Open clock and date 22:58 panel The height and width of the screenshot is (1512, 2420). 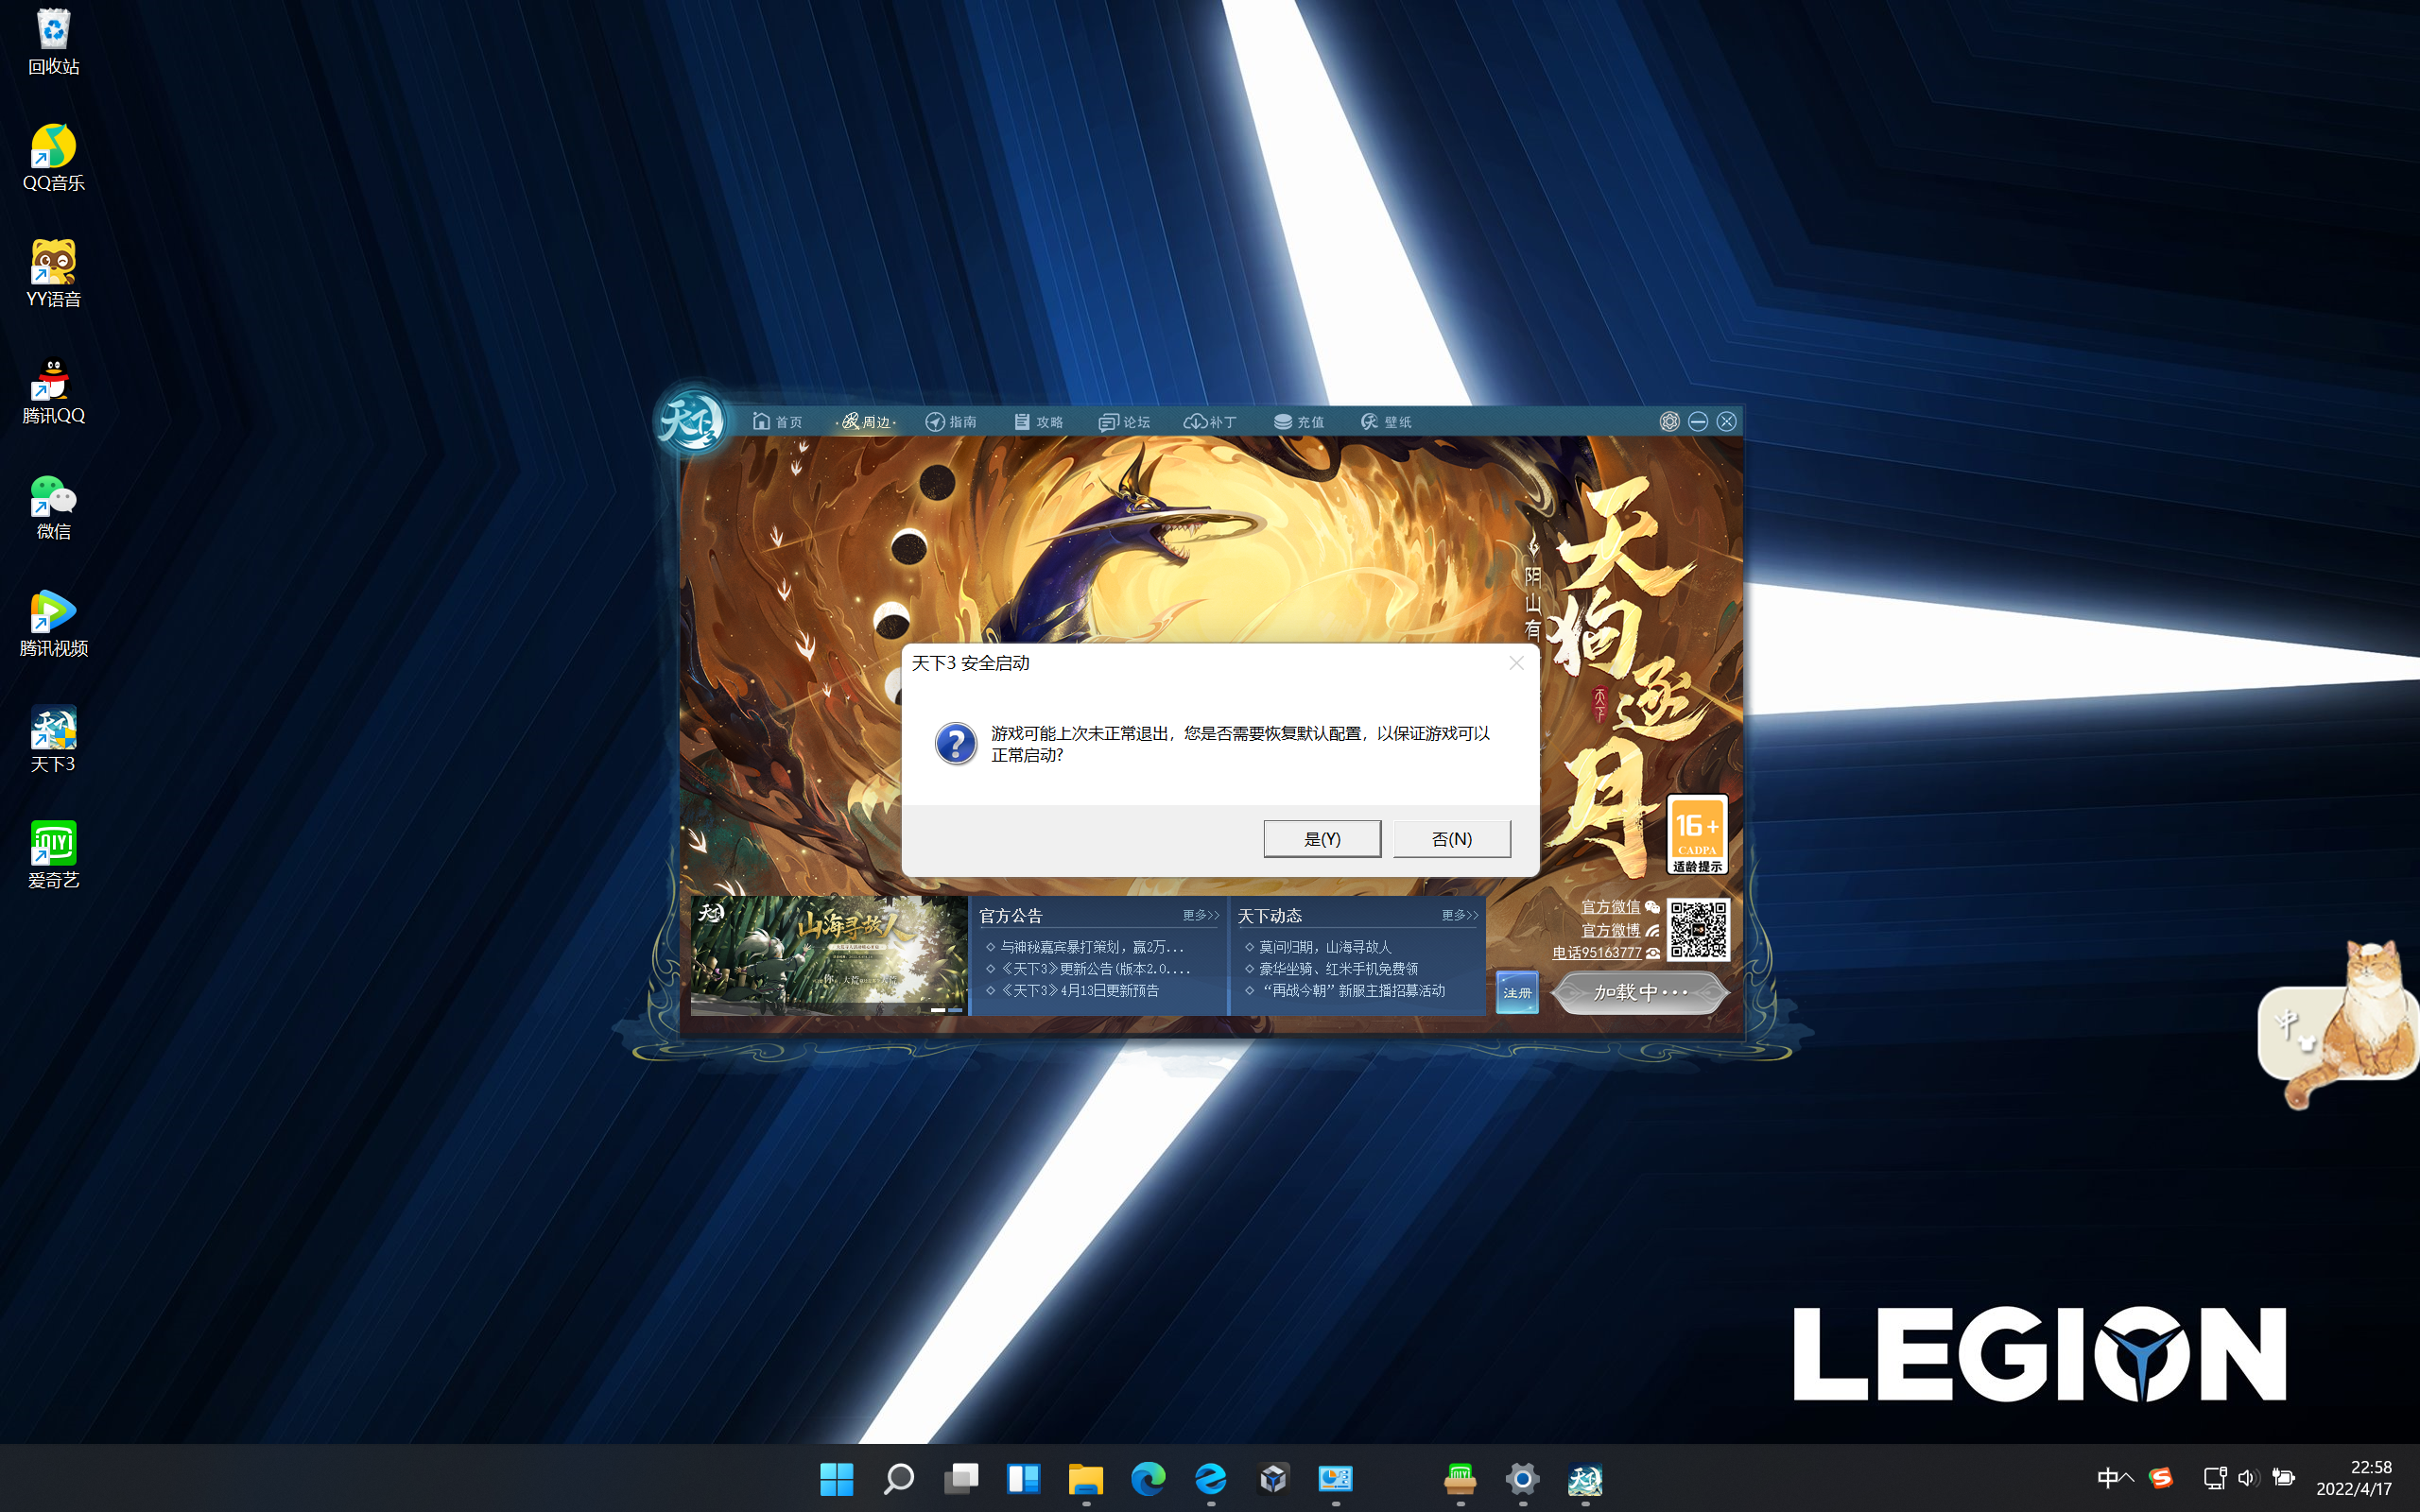pos(2354,1477)
